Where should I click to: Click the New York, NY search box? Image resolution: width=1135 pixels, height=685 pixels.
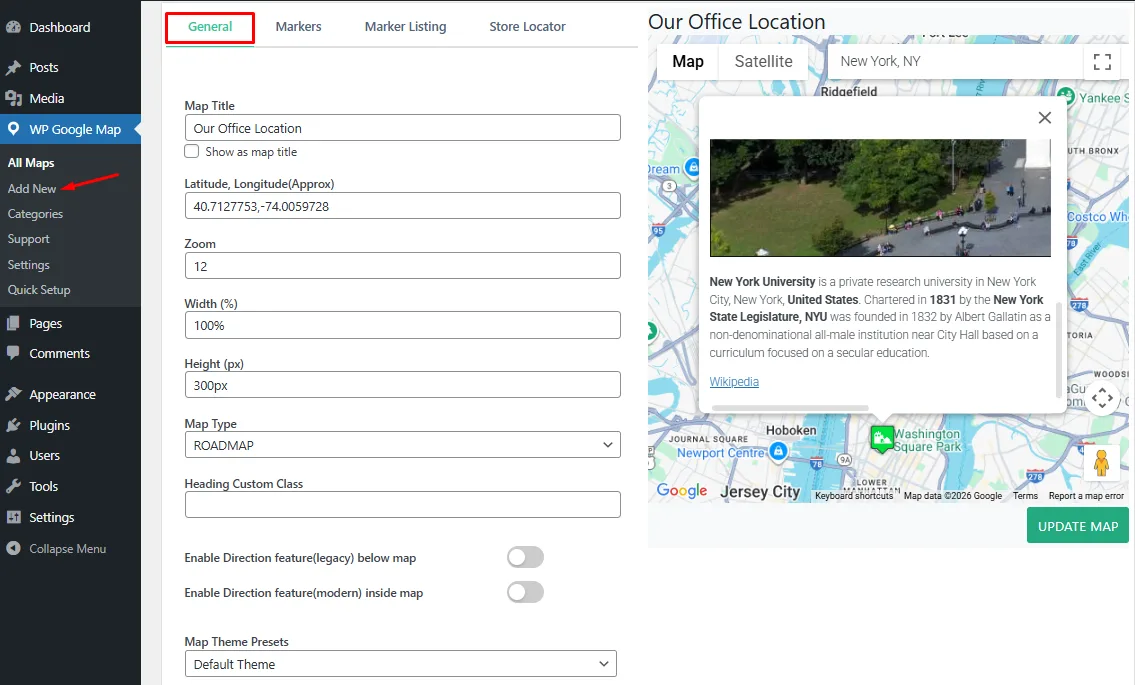point(954,62)
